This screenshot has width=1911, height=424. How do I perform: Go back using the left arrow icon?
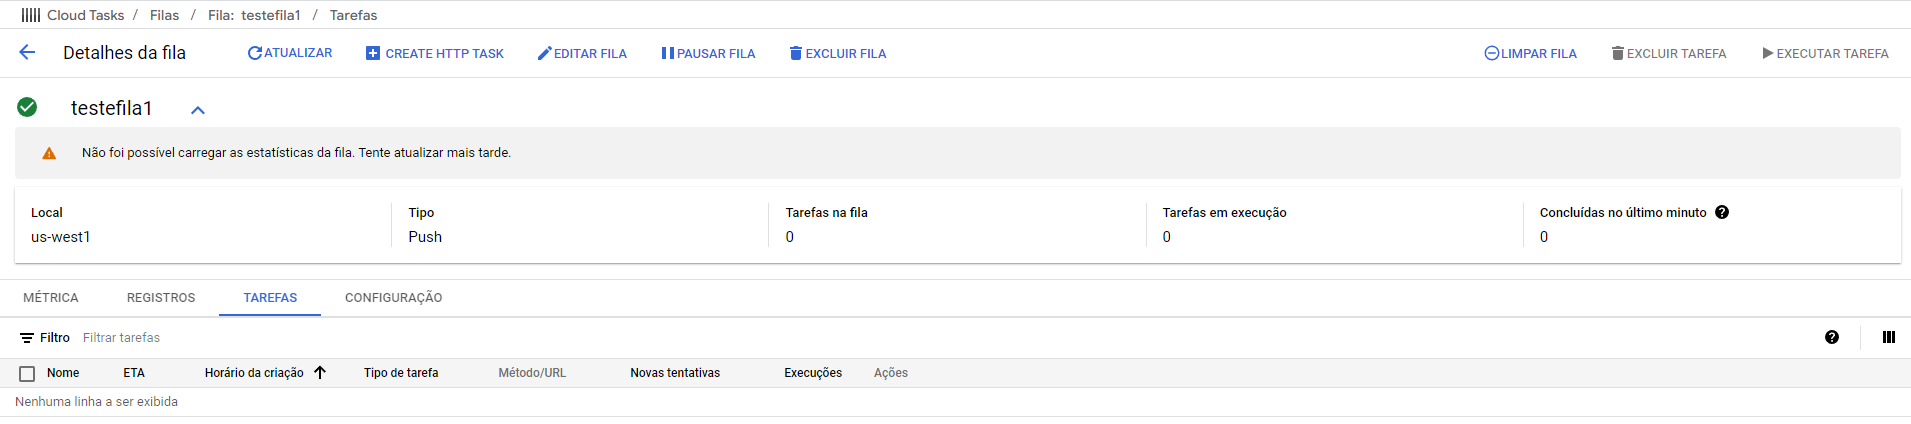(27, 52)
